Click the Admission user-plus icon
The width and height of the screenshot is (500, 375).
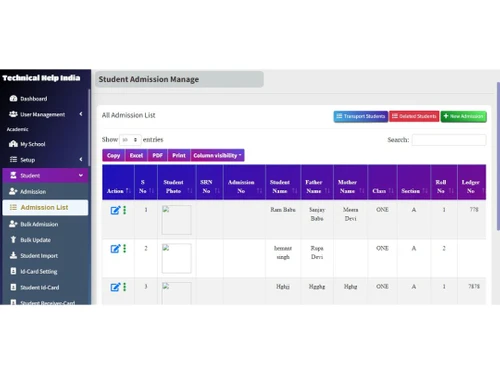(x=13, y=191)
